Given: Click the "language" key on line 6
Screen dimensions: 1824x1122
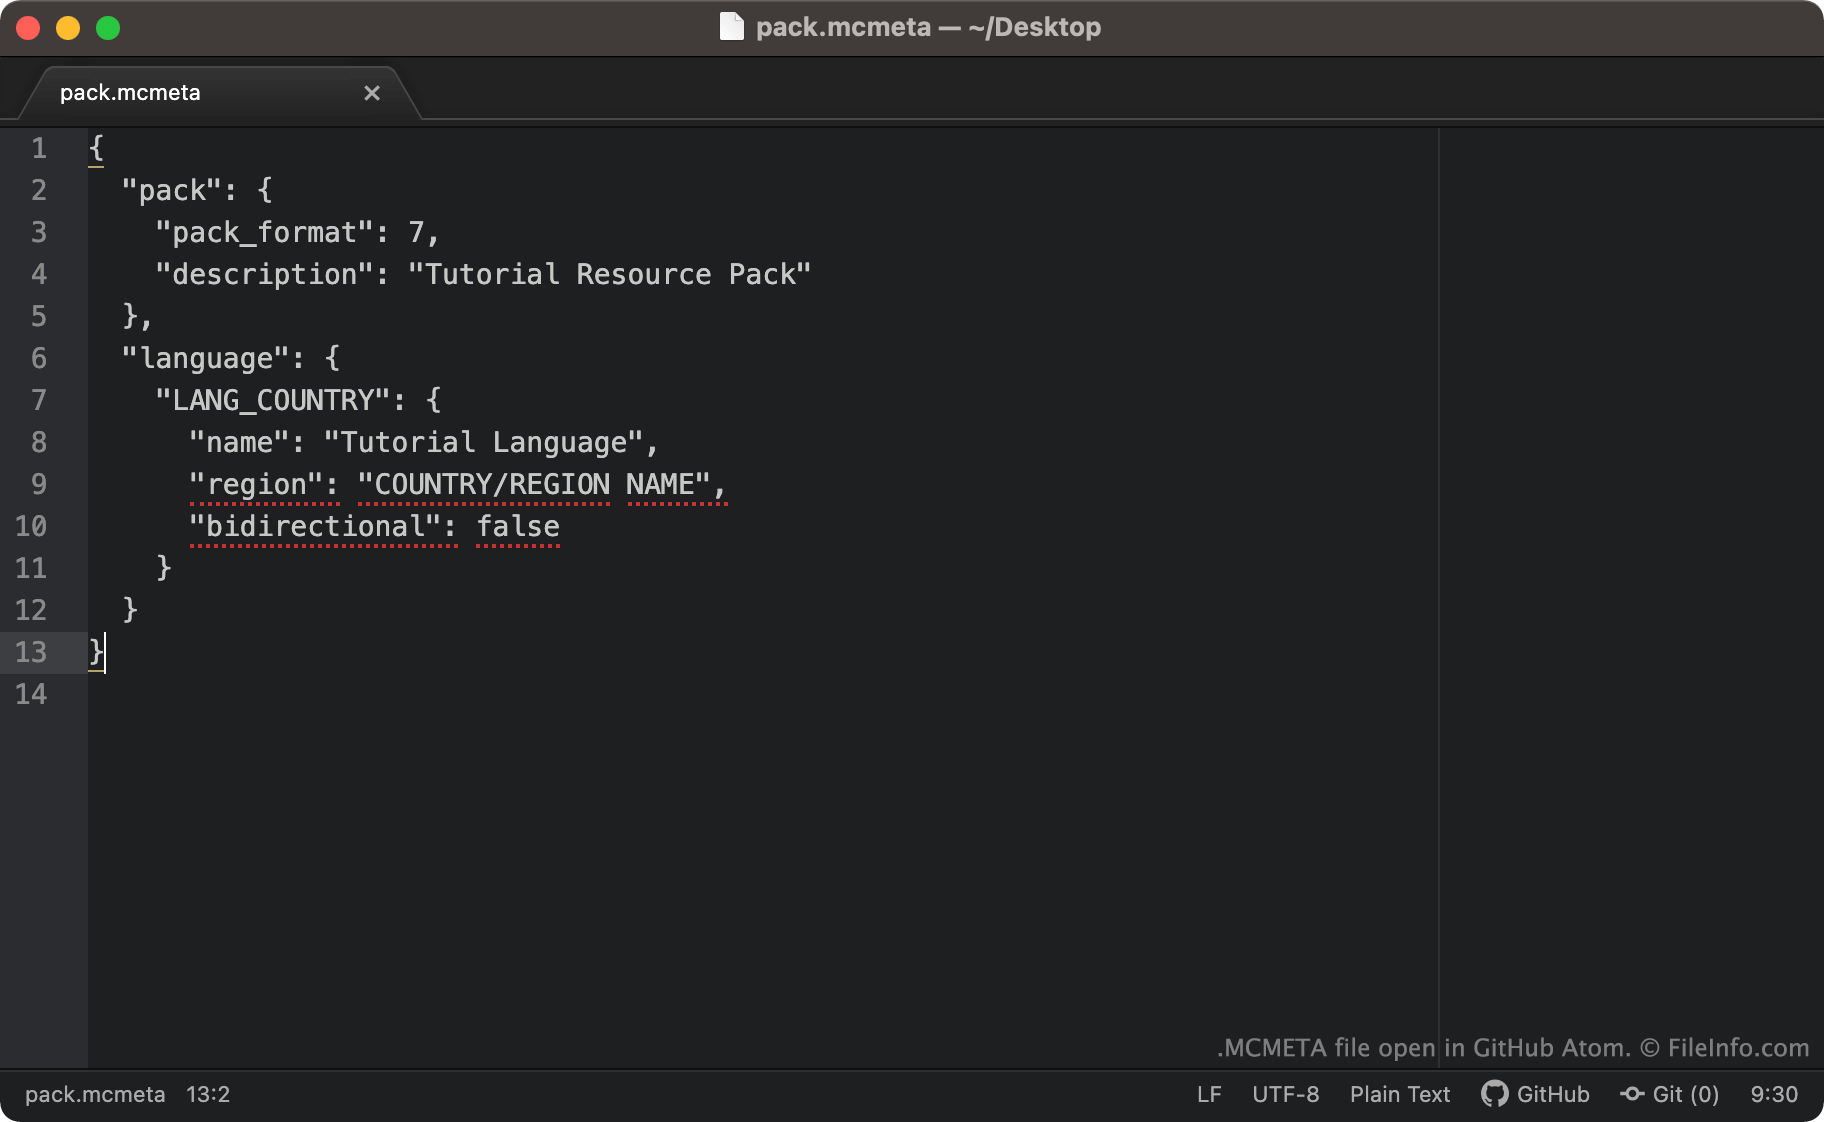Looking at the screenshot, I should (206, 358).
